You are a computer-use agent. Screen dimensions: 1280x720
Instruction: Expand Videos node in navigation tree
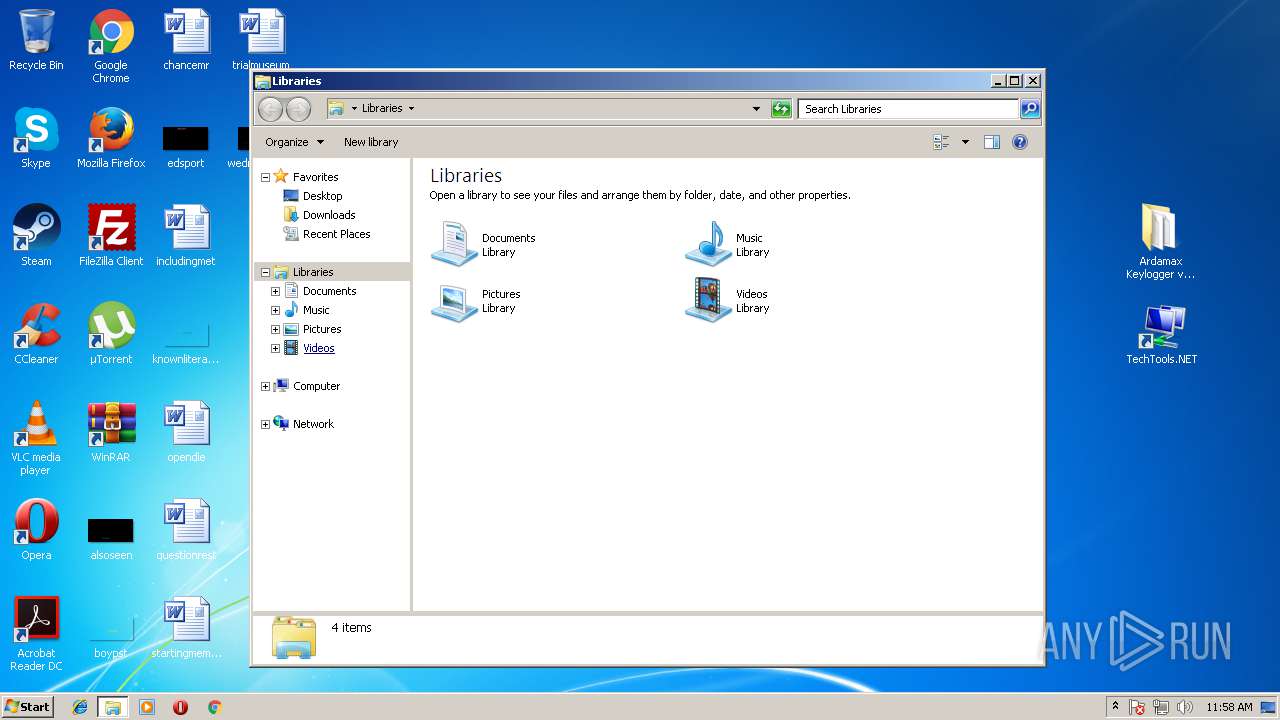pos(275,348)
